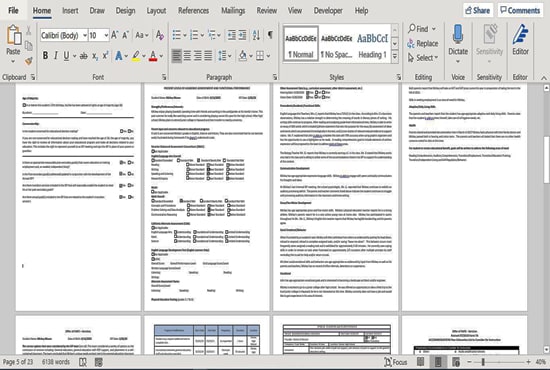This screenshot has height=370, width=550.
Task: Click Find in Editing group
Action: [x=422, y=29]
